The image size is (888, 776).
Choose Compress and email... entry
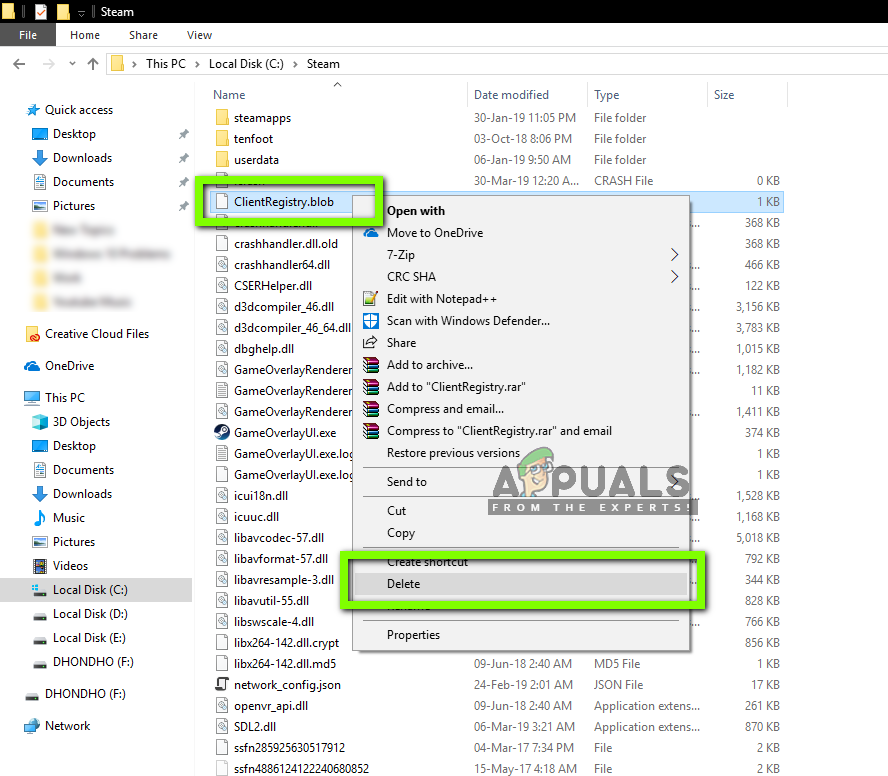pos(446,410)
